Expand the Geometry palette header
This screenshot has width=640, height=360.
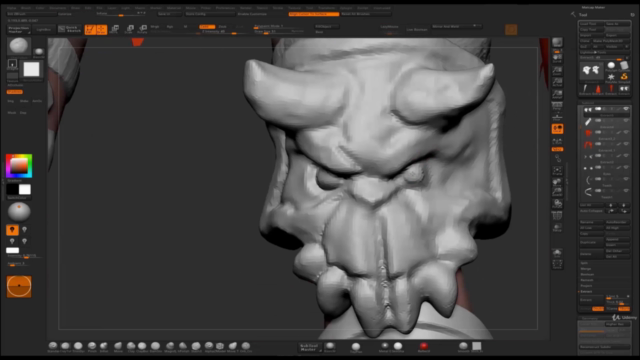pyautogui.click(x=589, y=319)
